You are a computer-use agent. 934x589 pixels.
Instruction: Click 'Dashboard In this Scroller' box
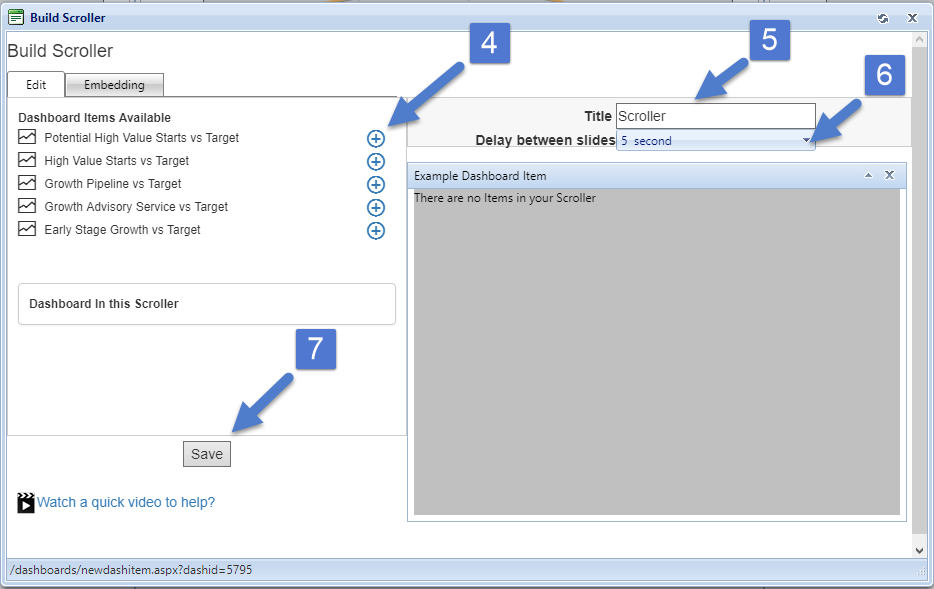[207, 304]
